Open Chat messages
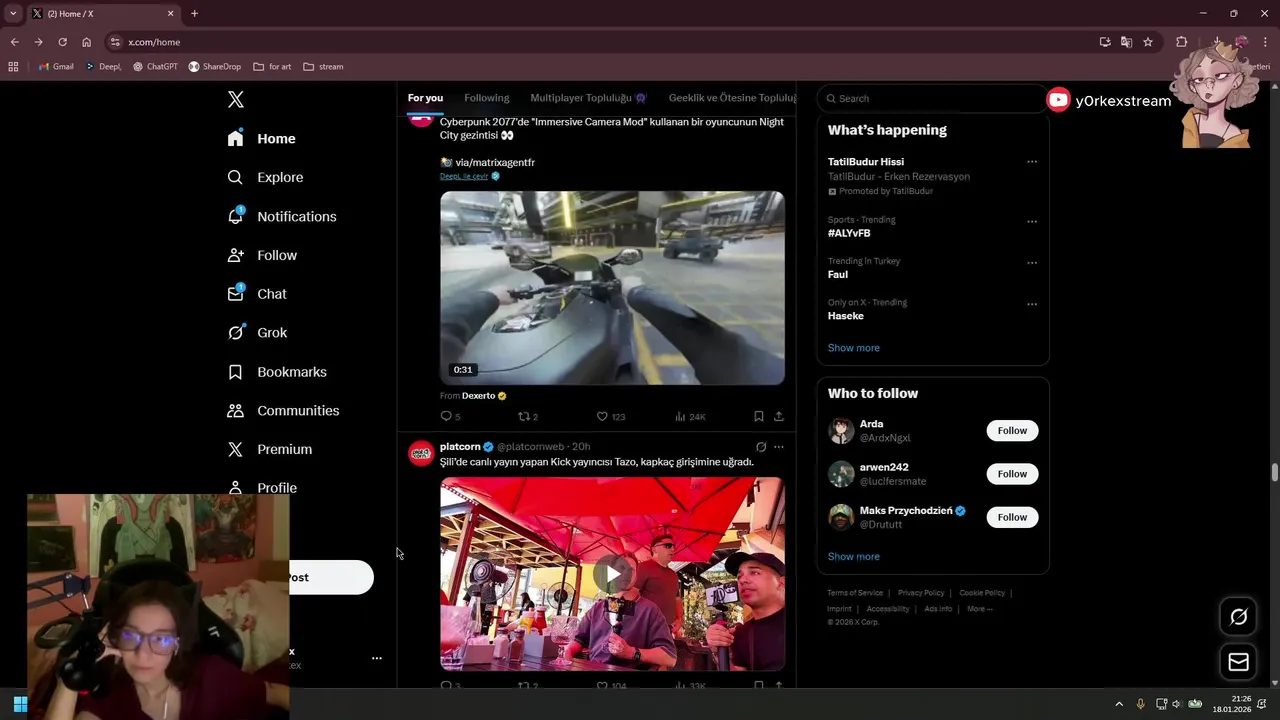The height and width of the screenshot is (720, 1280). tap(257, 294)
